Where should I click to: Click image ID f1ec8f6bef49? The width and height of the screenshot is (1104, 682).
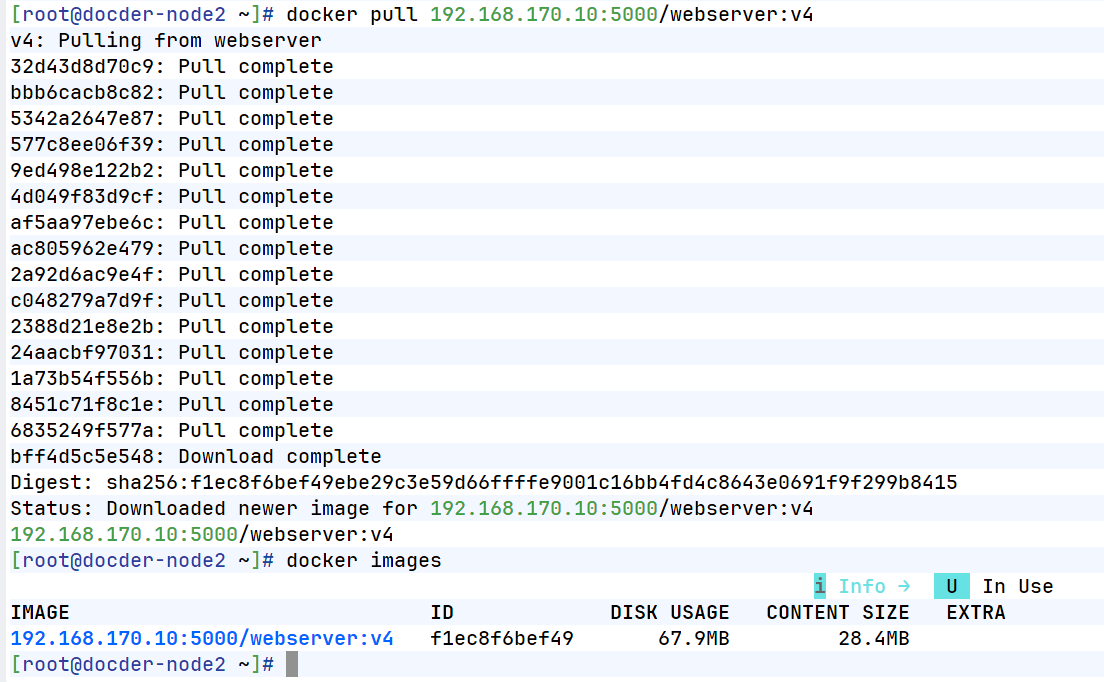[502, 638]
